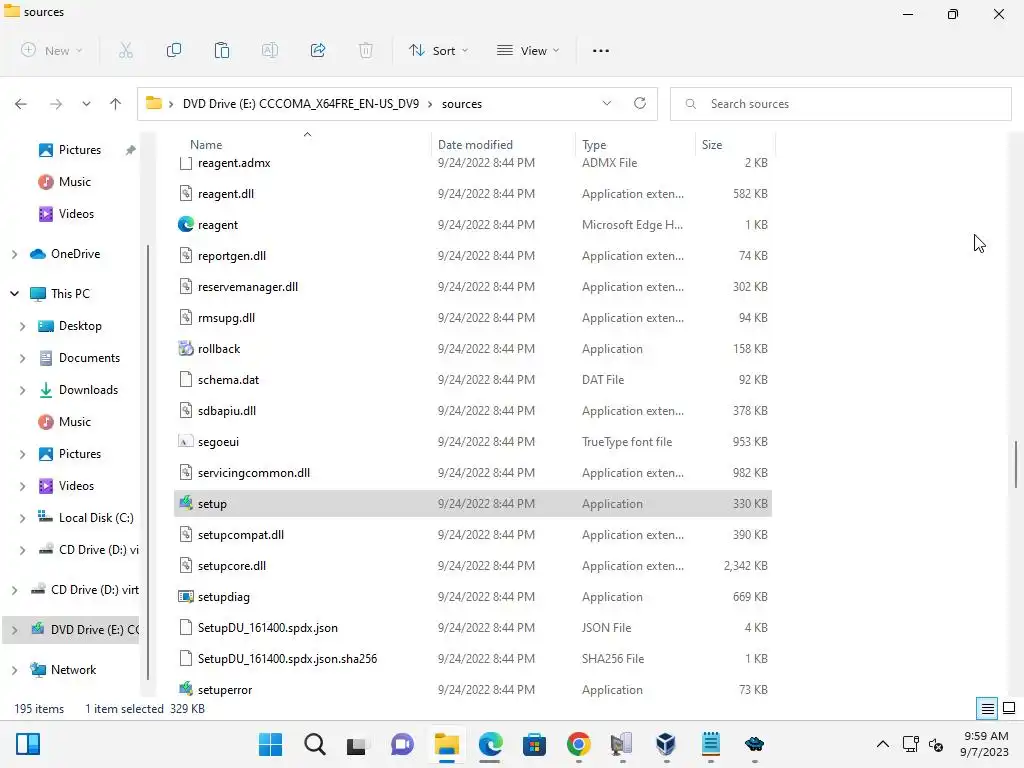This screenshot has height=768, width=1024.
Task: Go forward with the right arrow
Action: [56, 104]
